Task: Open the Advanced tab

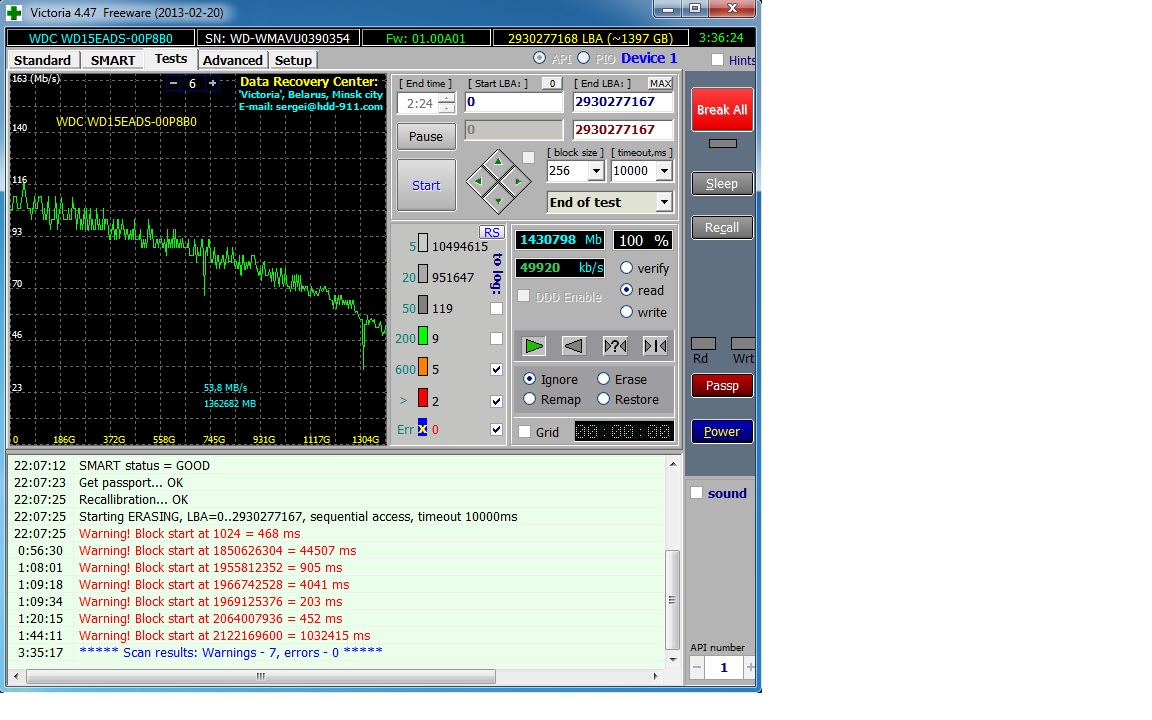Action: coord(232,60)
